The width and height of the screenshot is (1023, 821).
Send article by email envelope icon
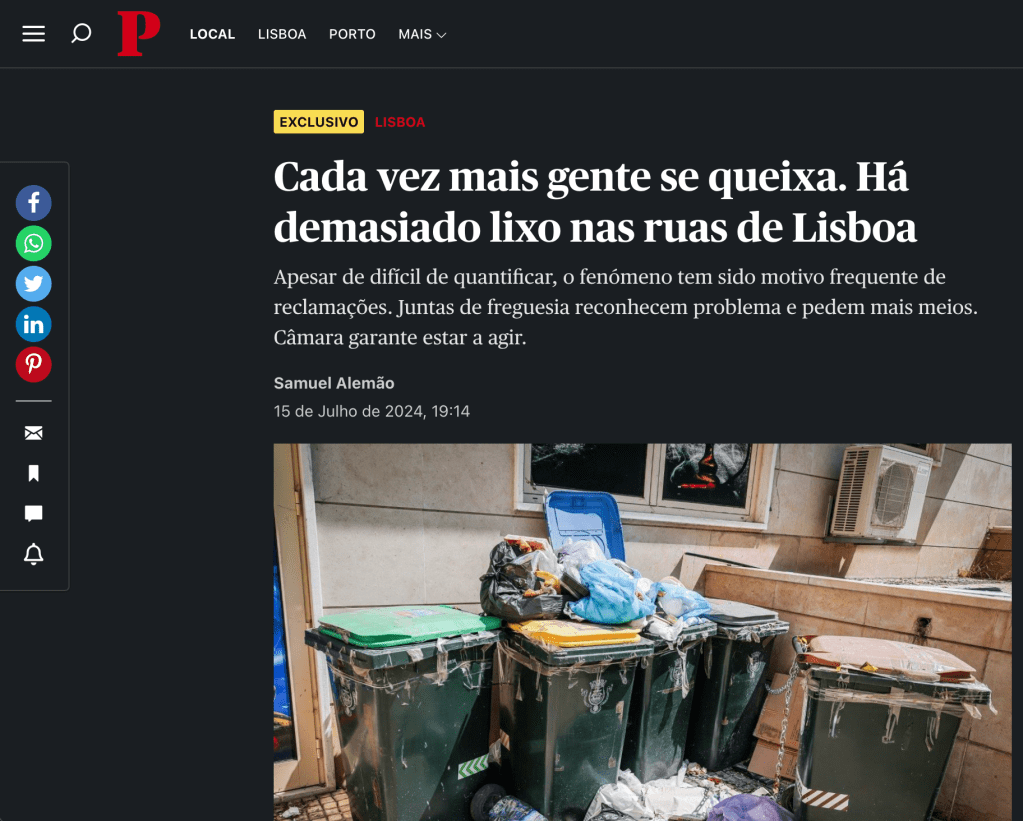click(33, 433)
